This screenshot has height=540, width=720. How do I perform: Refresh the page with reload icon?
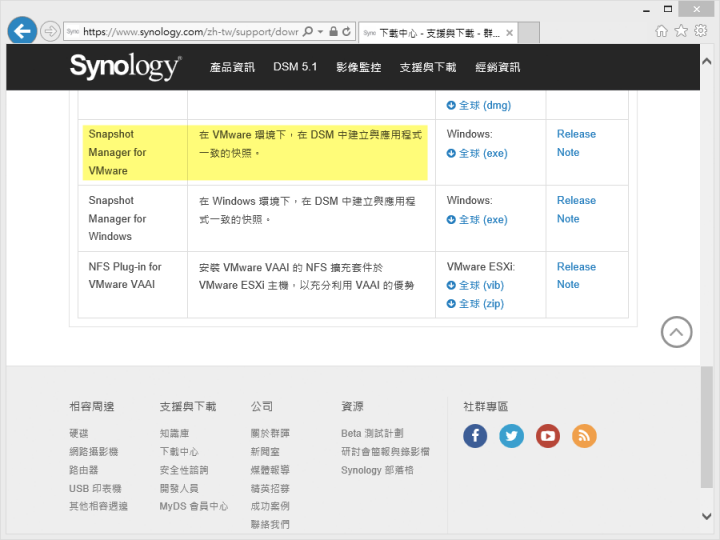pos(347,31)
